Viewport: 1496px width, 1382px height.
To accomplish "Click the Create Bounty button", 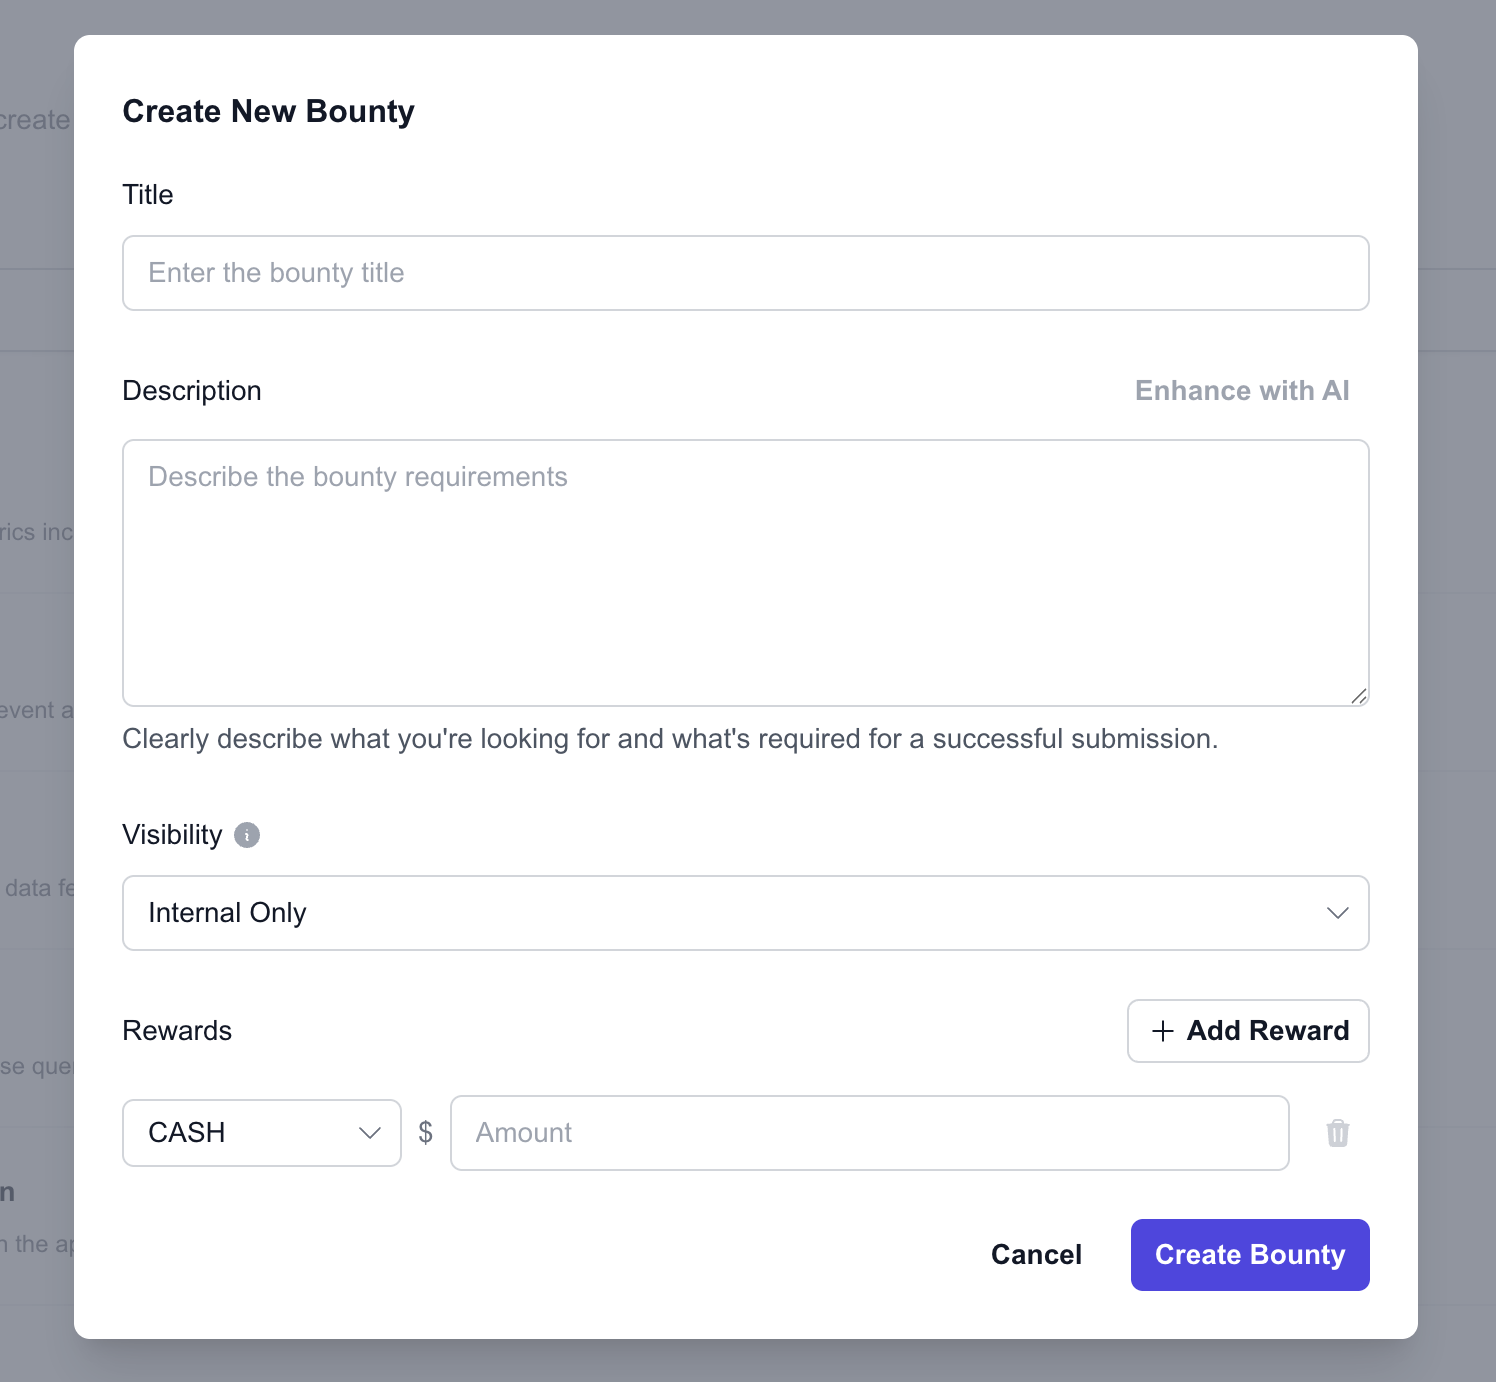I will point(1250,1255).
